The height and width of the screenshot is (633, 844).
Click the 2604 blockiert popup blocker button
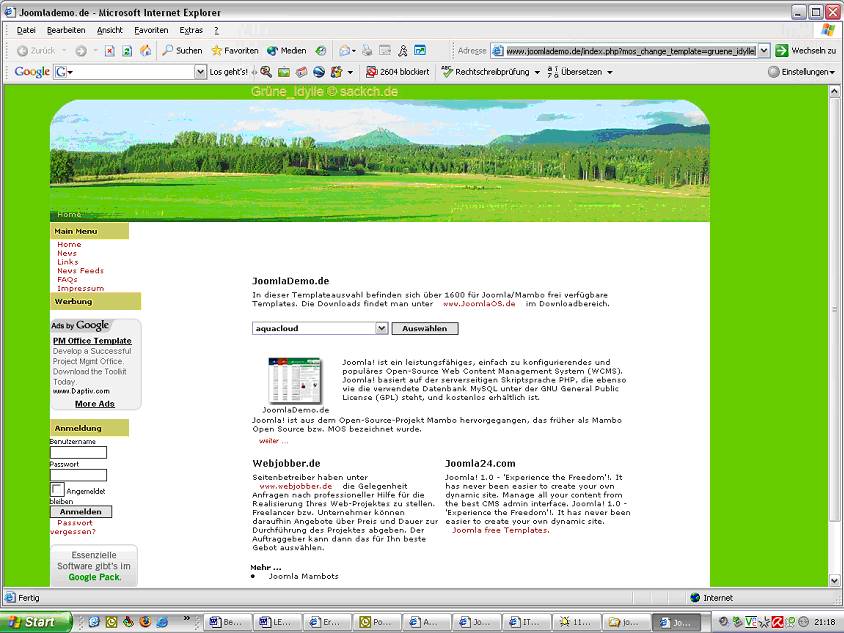pos(398,72)
